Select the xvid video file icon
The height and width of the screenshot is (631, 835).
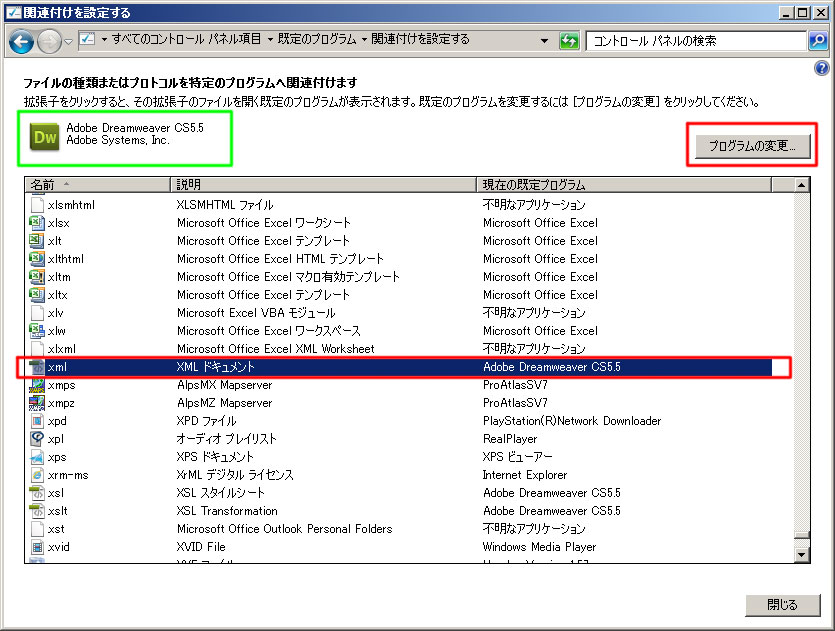[37, 547]
